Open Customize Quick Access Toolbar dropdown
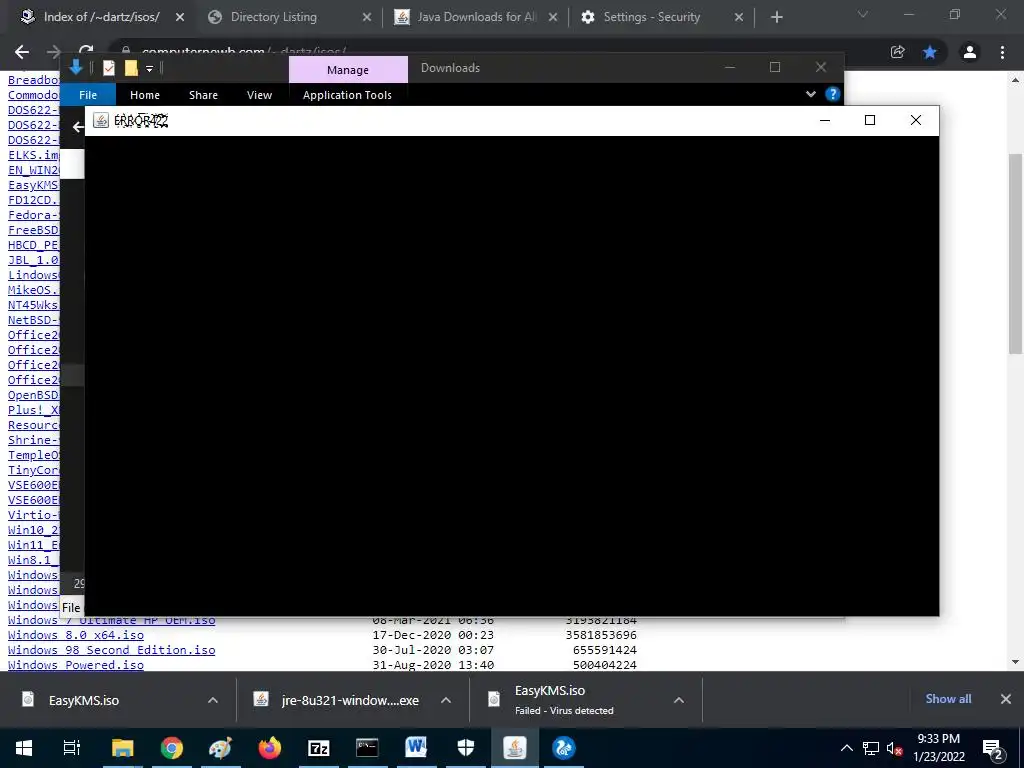1024x768 pixels. [150, 69]
